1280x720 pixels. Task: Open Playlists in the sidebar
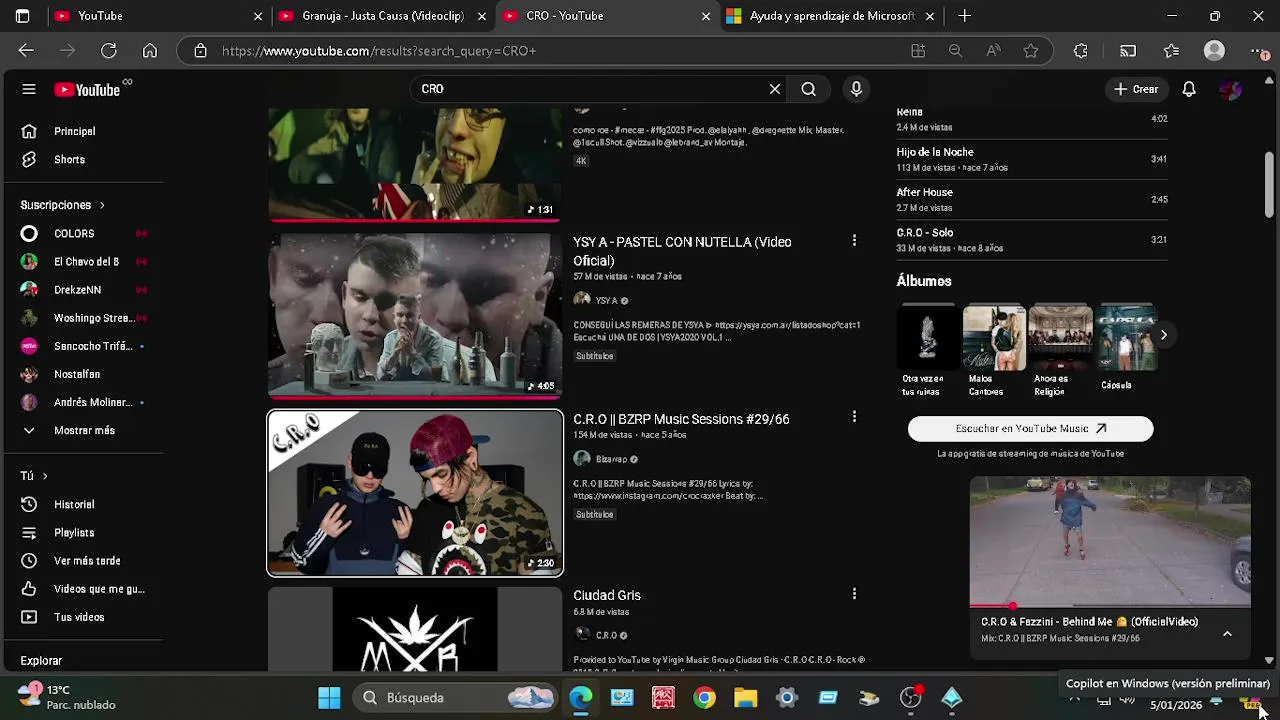click(74, 533)
